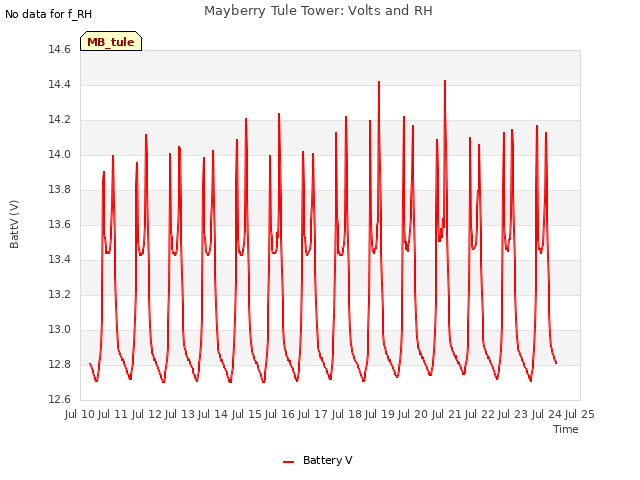This screenshot has width=640, height=480.
Task: Click the 12.6 y-axis tick label
Action: (60, 400)
